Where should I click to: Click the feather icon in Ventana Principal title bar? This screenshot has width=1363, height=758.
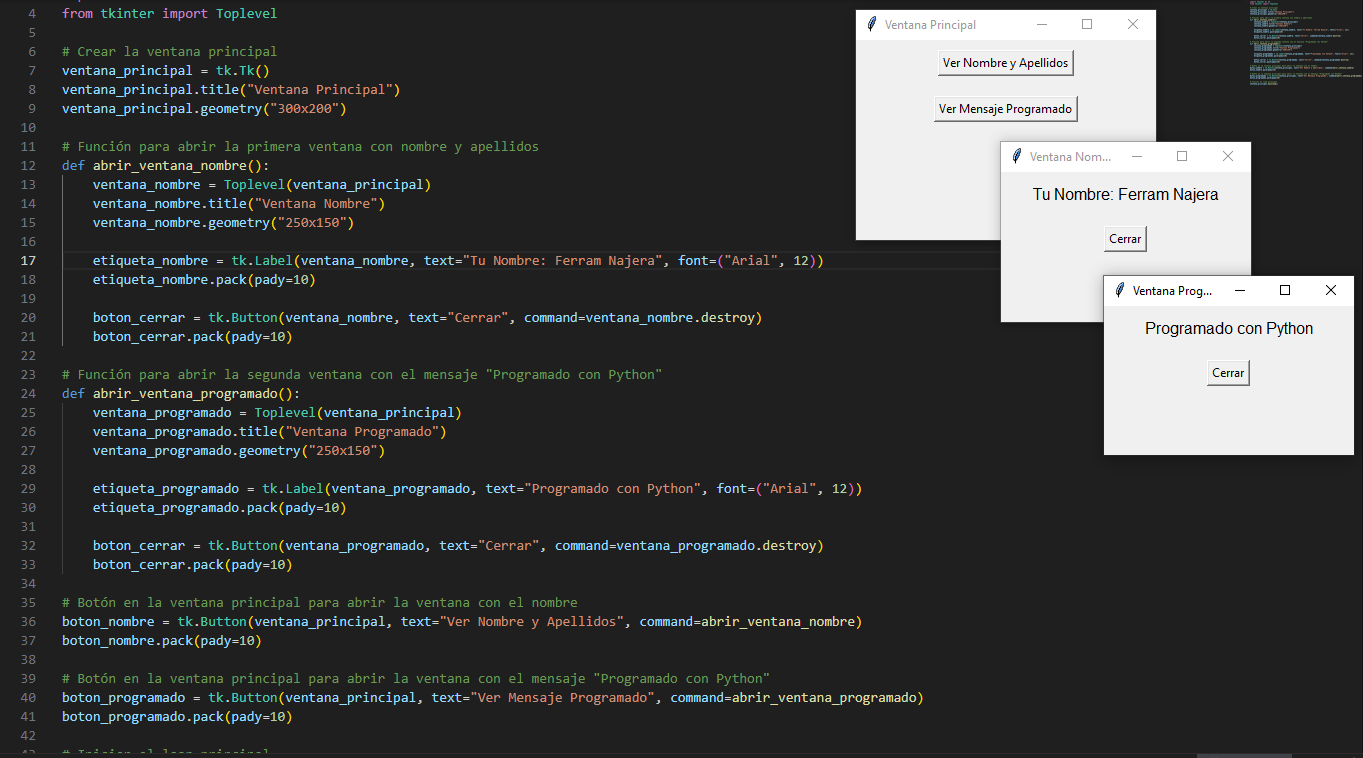(x=872, y=25)
